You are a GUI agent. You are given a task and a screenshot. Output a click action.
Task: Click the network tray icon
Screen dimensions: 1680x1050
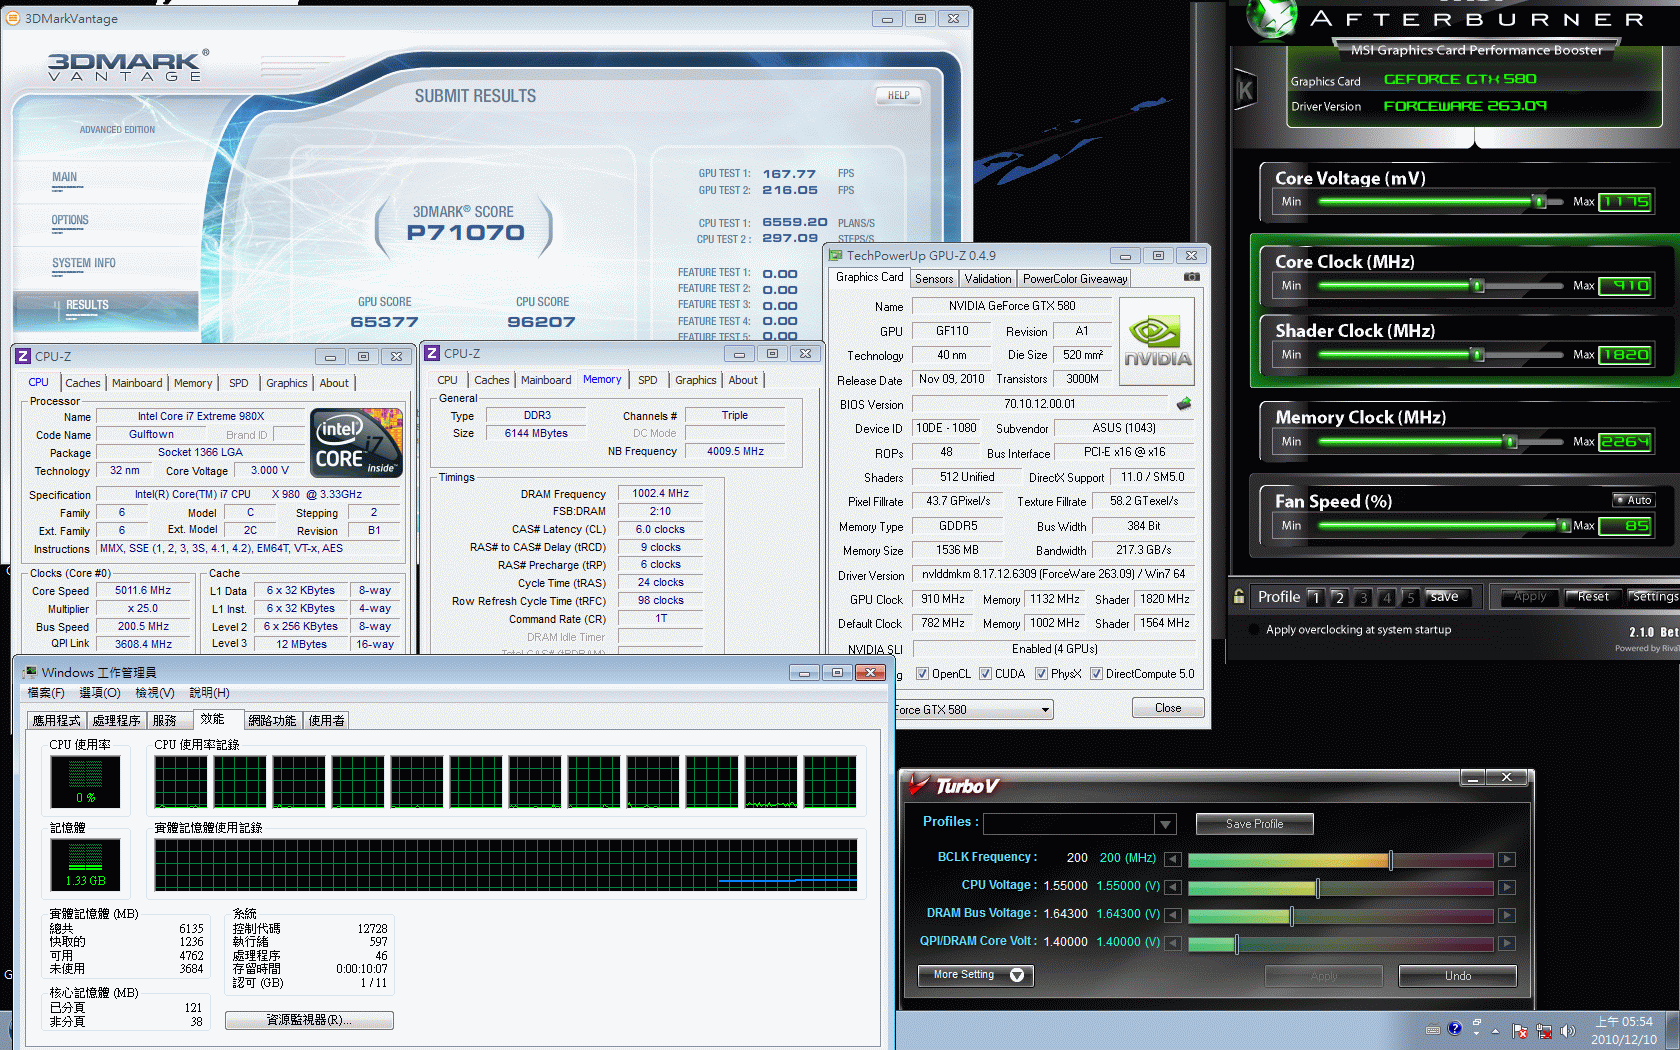1544,1031
